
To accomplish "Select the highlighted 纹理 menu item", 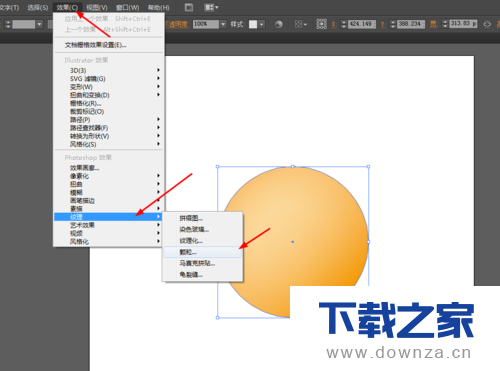I will [x=109, y=217].
